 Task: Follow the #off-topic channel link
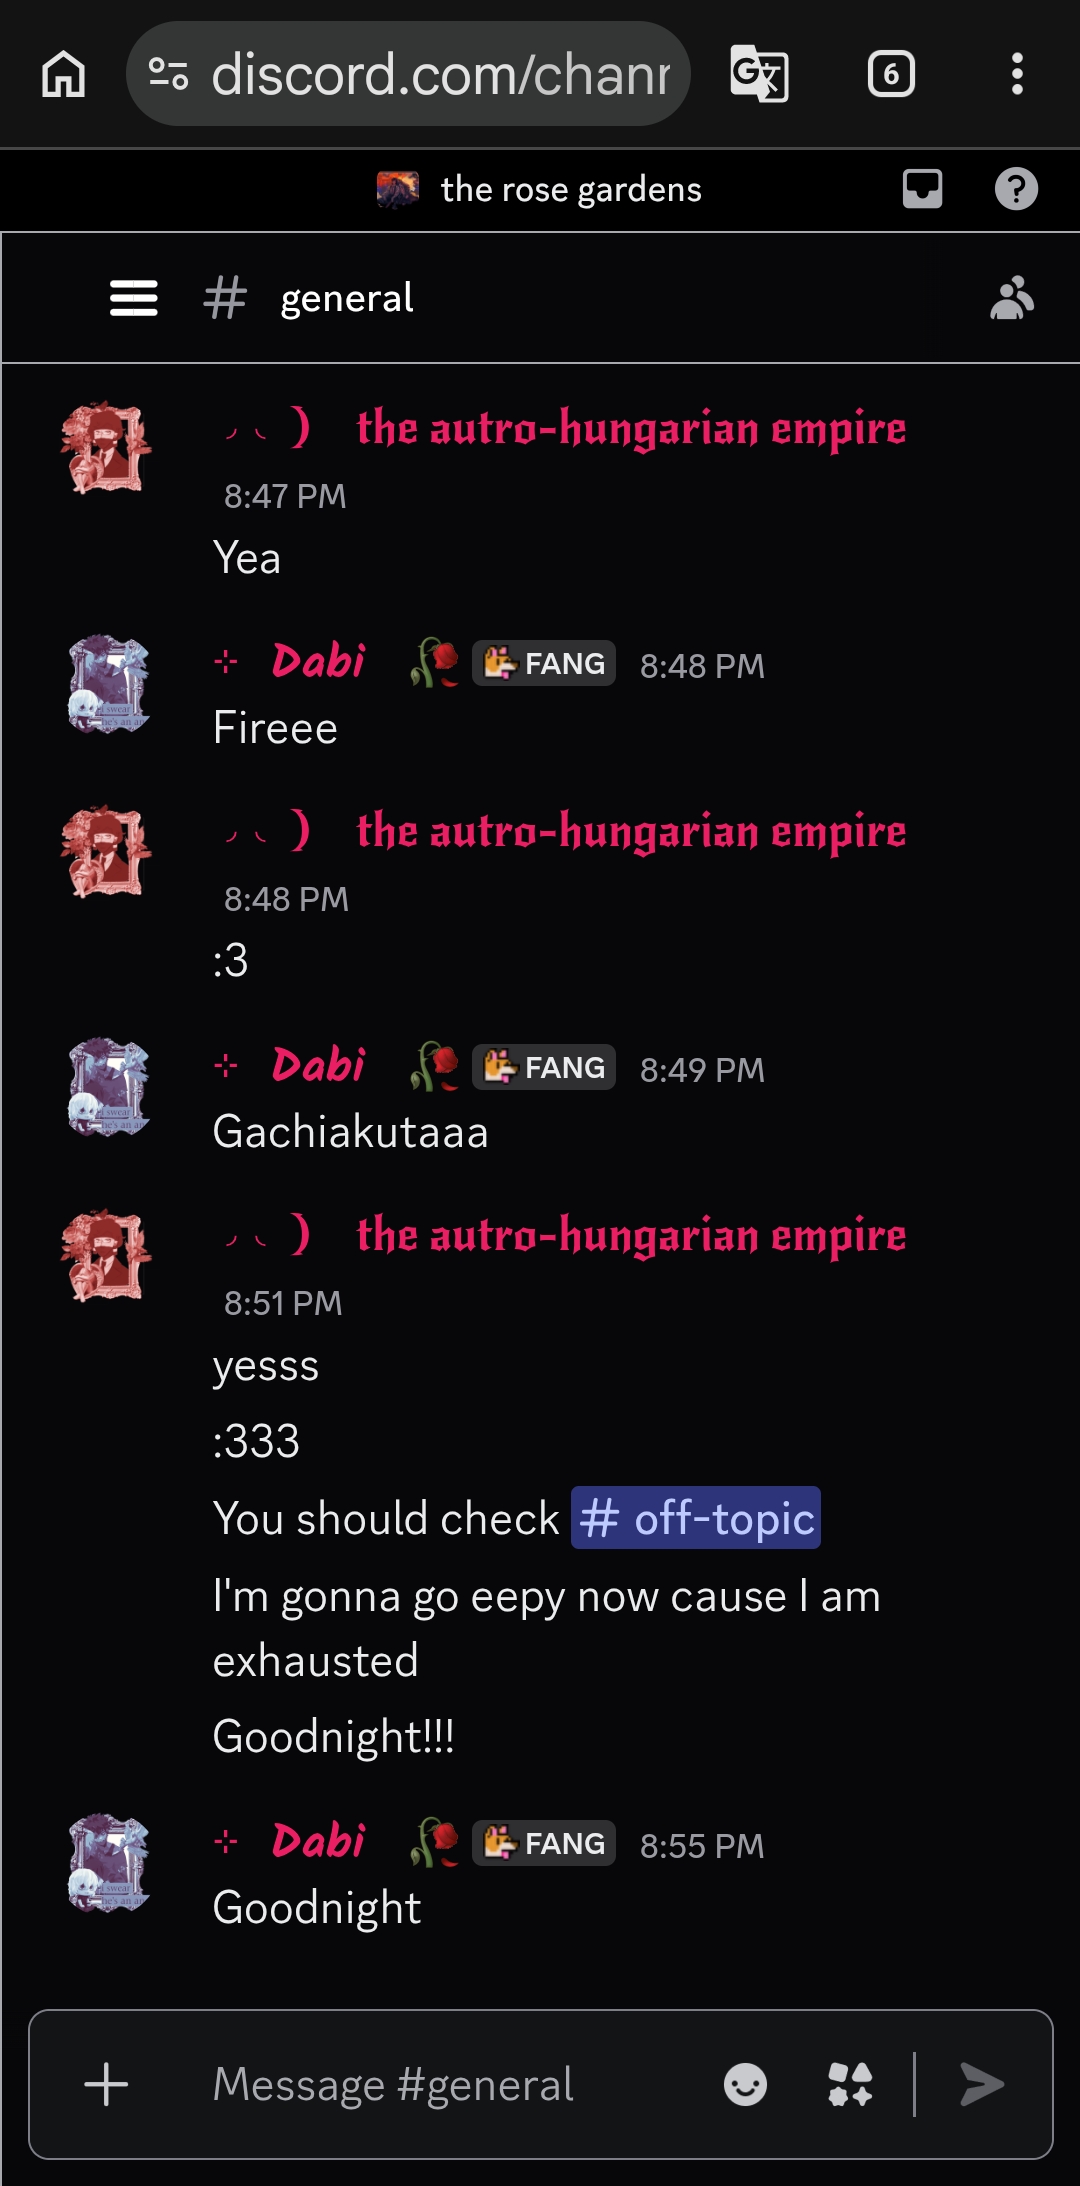(696, 1518)
